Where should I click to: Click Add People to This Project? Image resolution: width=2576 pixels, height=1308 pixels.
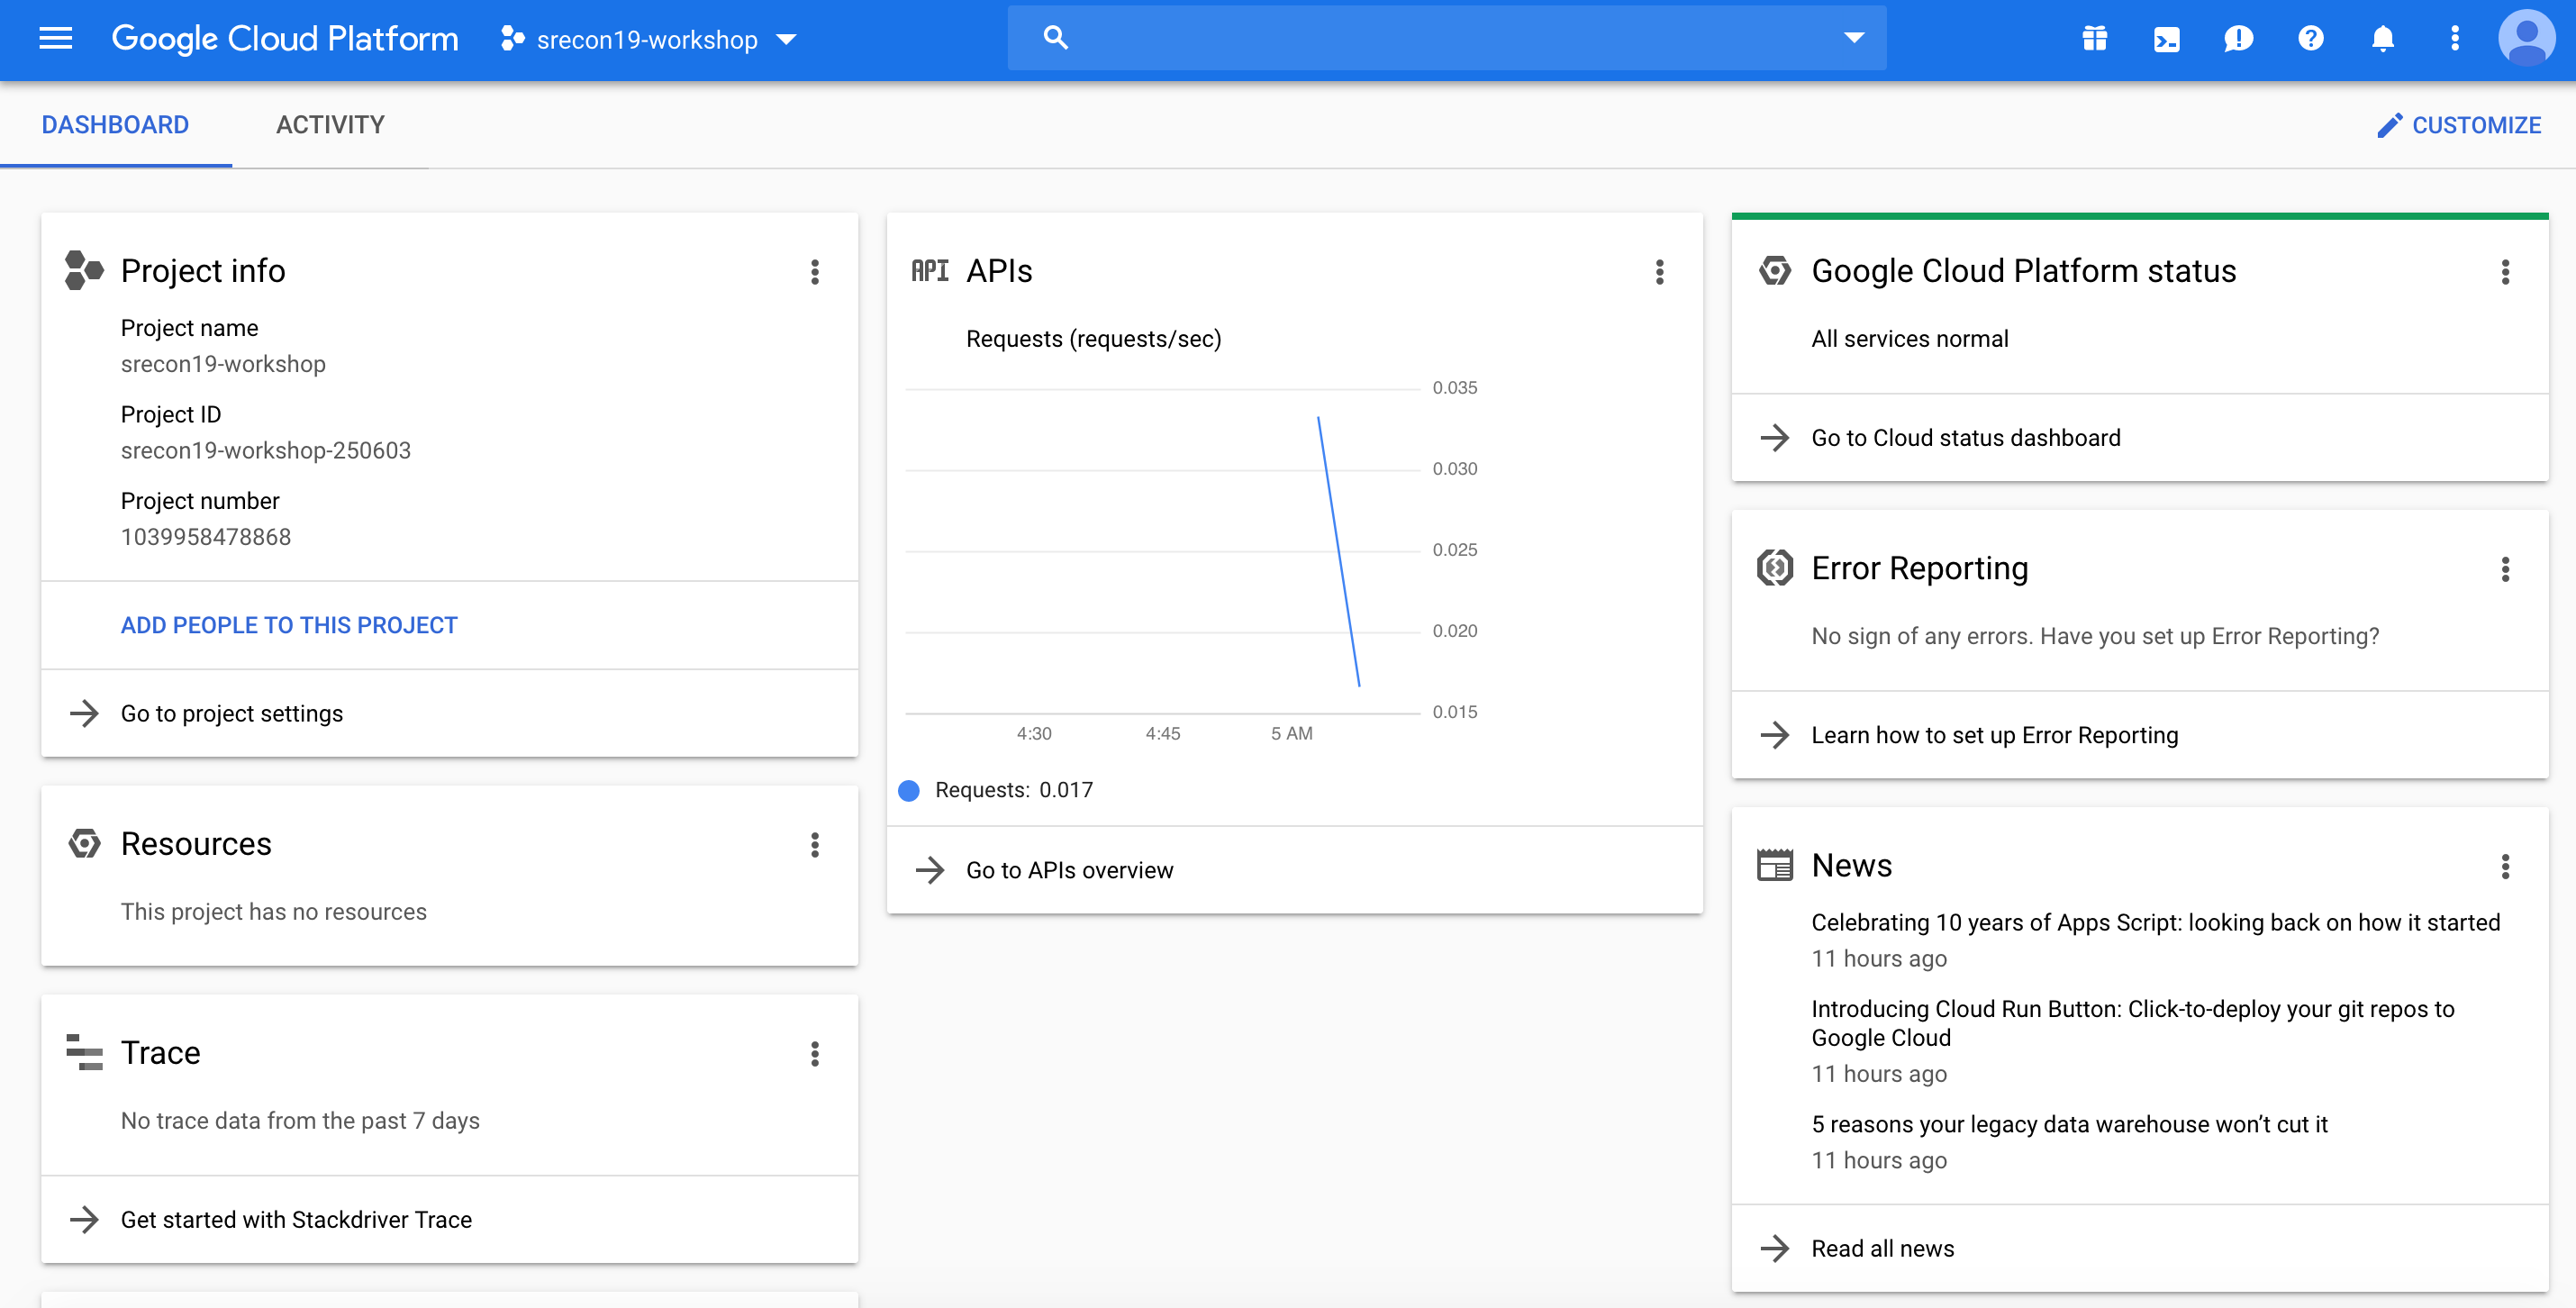pos(289,625)
